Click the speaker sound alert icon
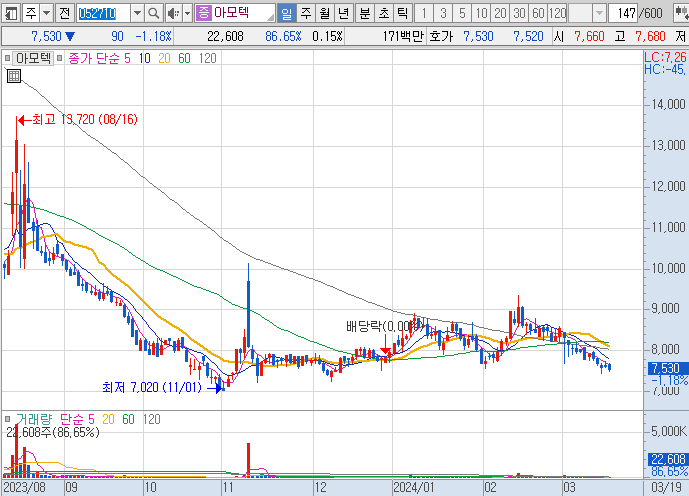Image resolution: width=689 pixels, height=496 pixels. pyautogui.click(x=174, y=13)
